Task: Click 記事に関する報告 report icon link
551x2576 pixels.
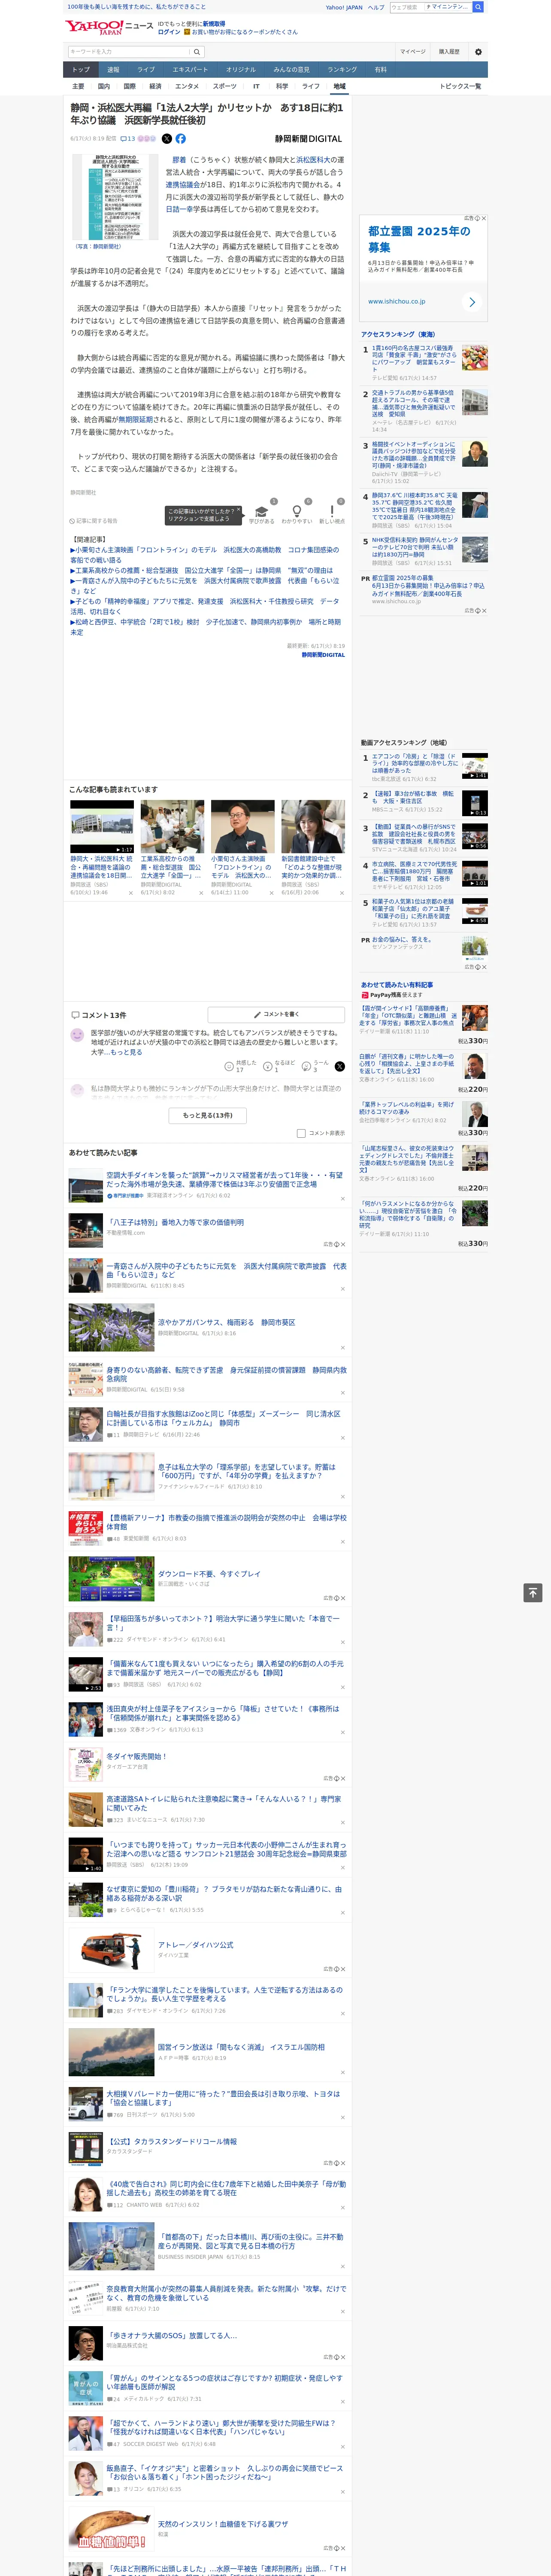Action: point(94,521)
